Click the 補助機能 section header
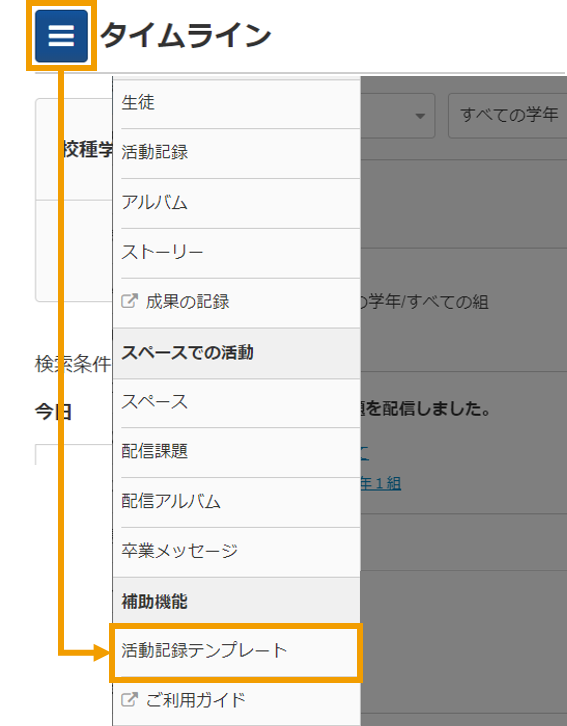 click(x=237, y=602)
